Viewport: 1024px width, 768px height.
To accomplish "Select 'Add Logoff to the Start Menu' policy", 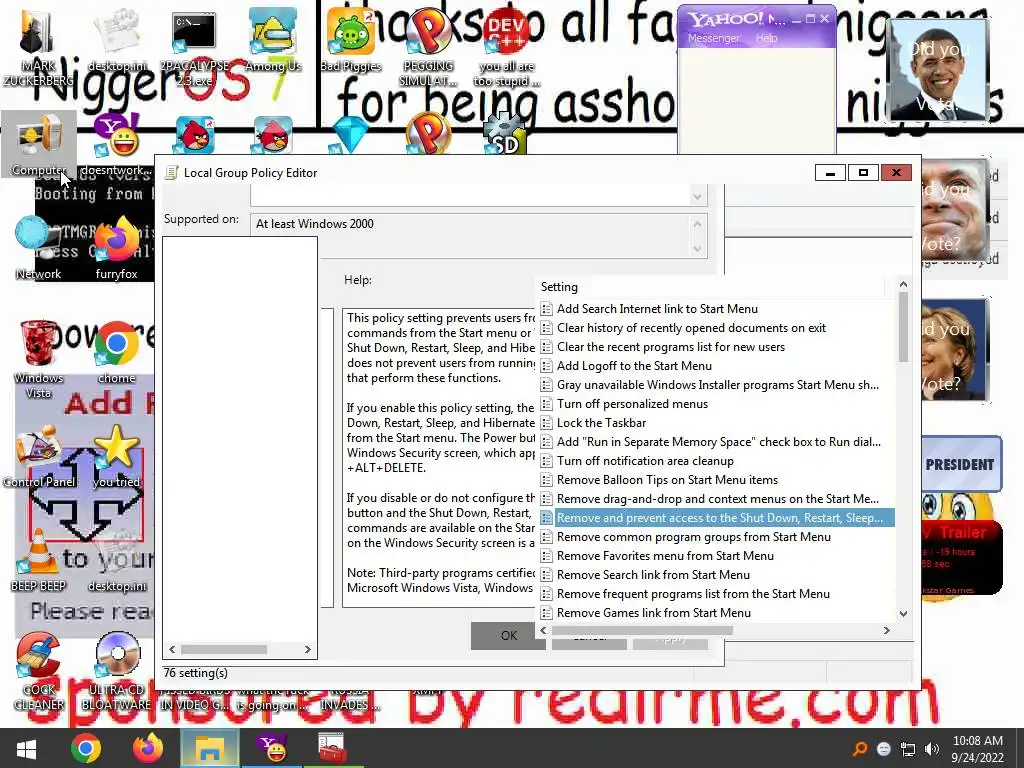I will pos(634,366).
